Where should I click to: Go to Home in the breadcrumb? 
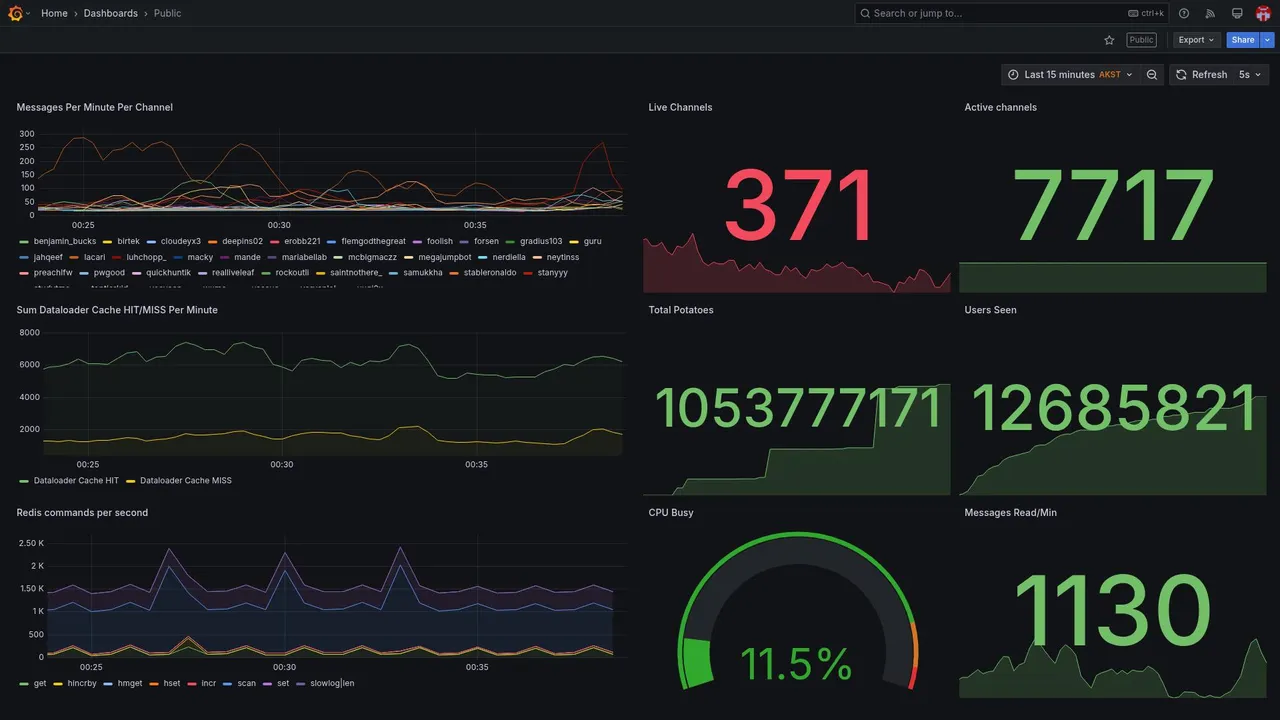(x=54, y=13)
